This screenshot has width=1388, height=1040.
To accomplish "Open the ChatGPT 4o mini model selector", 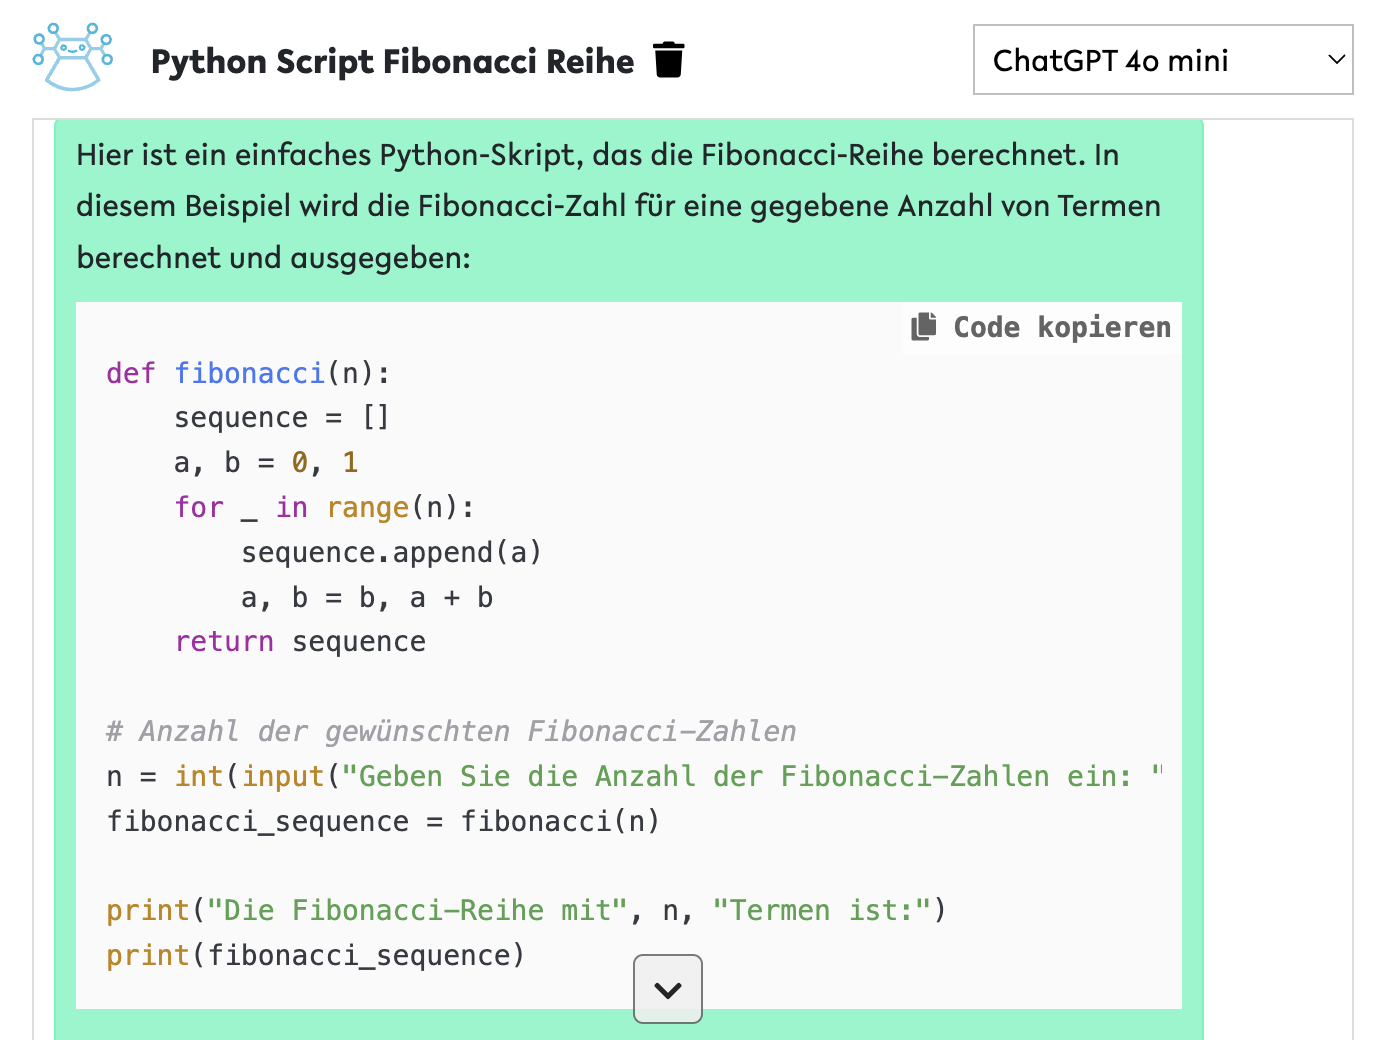I will [1160, 60].
